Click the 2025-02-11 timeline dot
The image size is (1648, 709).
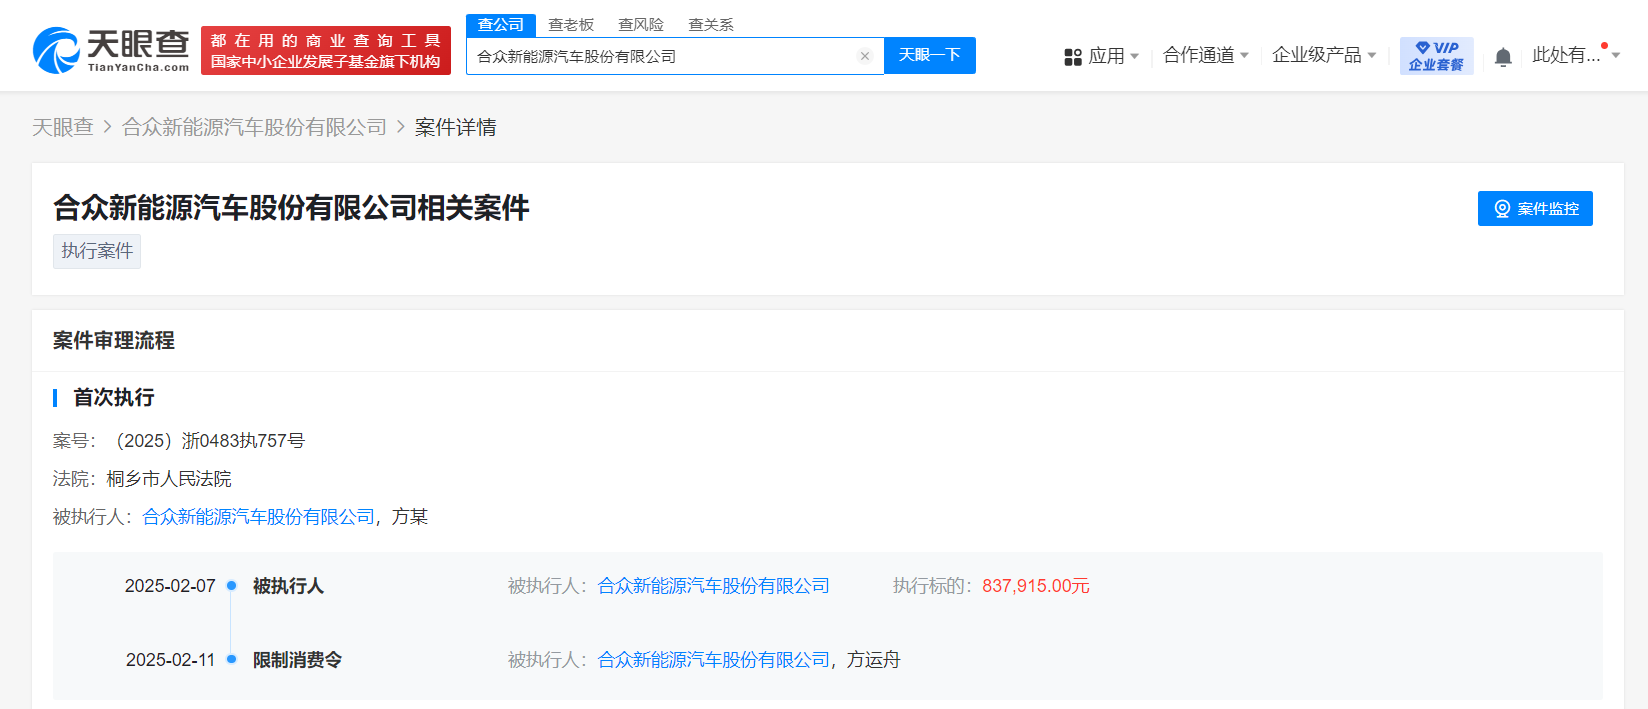pyautogui.click(x=231, y=660)
